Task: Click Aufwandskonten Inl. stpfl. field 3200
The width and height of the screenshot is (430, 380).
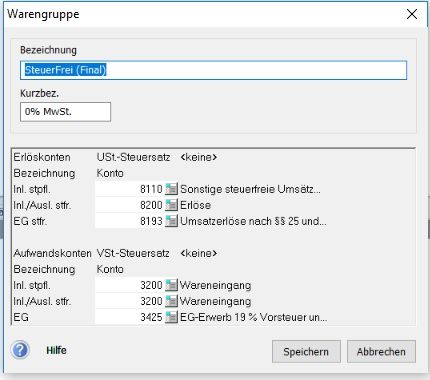Action: pyautogui.click(x=130, y=285)
